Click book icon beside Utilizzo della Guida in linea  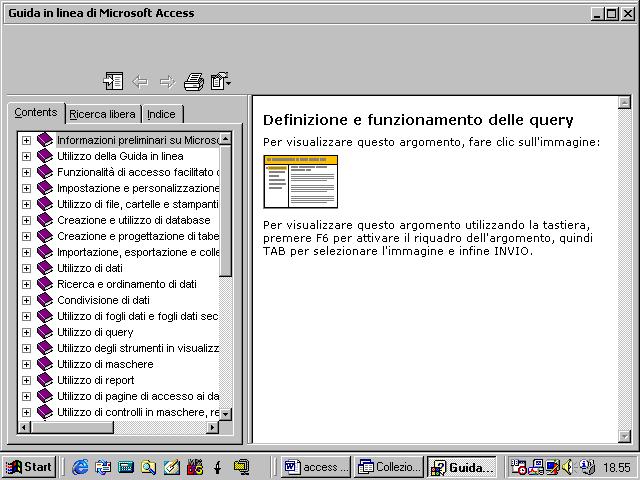click(x=45, y=156)
